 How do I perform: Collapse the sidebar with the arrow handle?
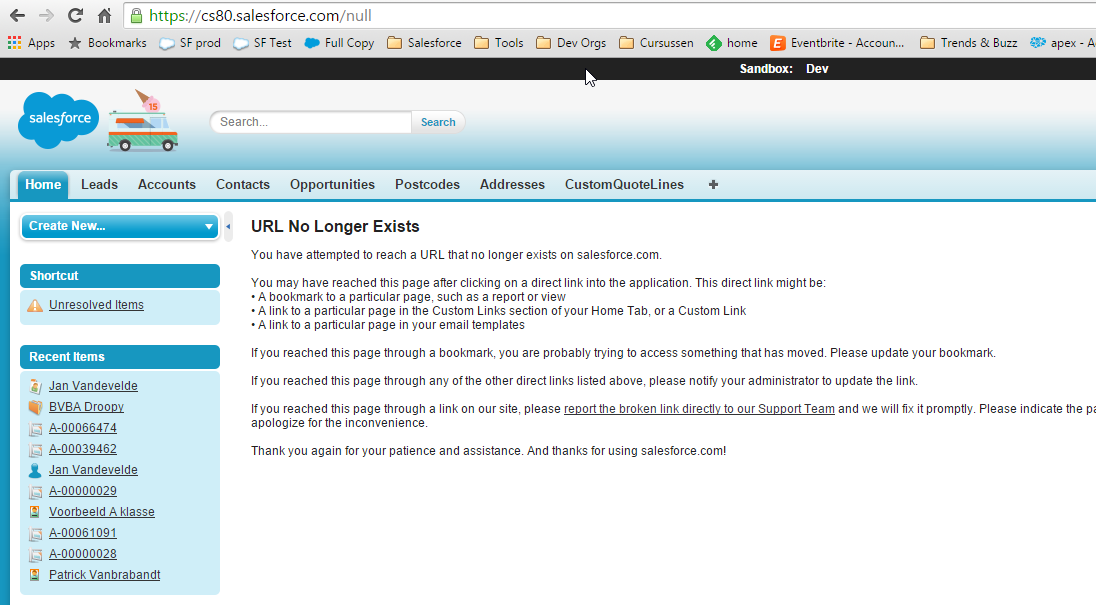(228, 226)
